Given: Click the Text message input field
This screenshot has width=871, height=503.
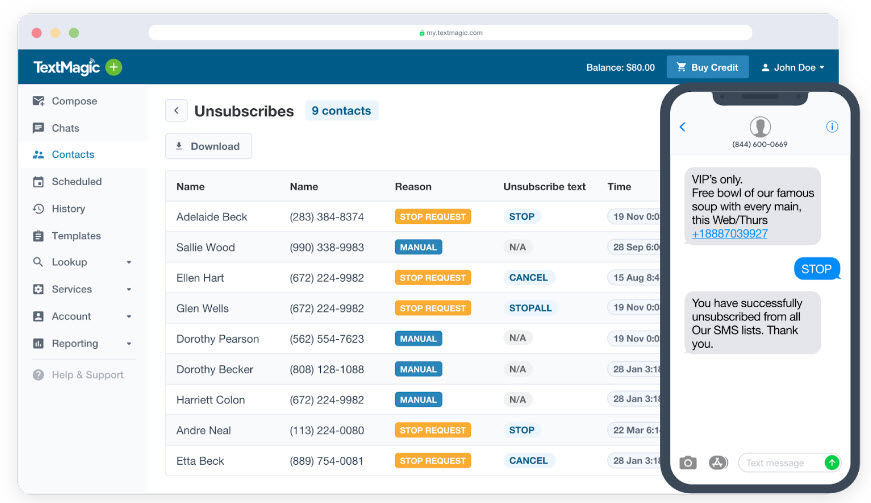Looking at the screenshot, I should tap(782, 463).
